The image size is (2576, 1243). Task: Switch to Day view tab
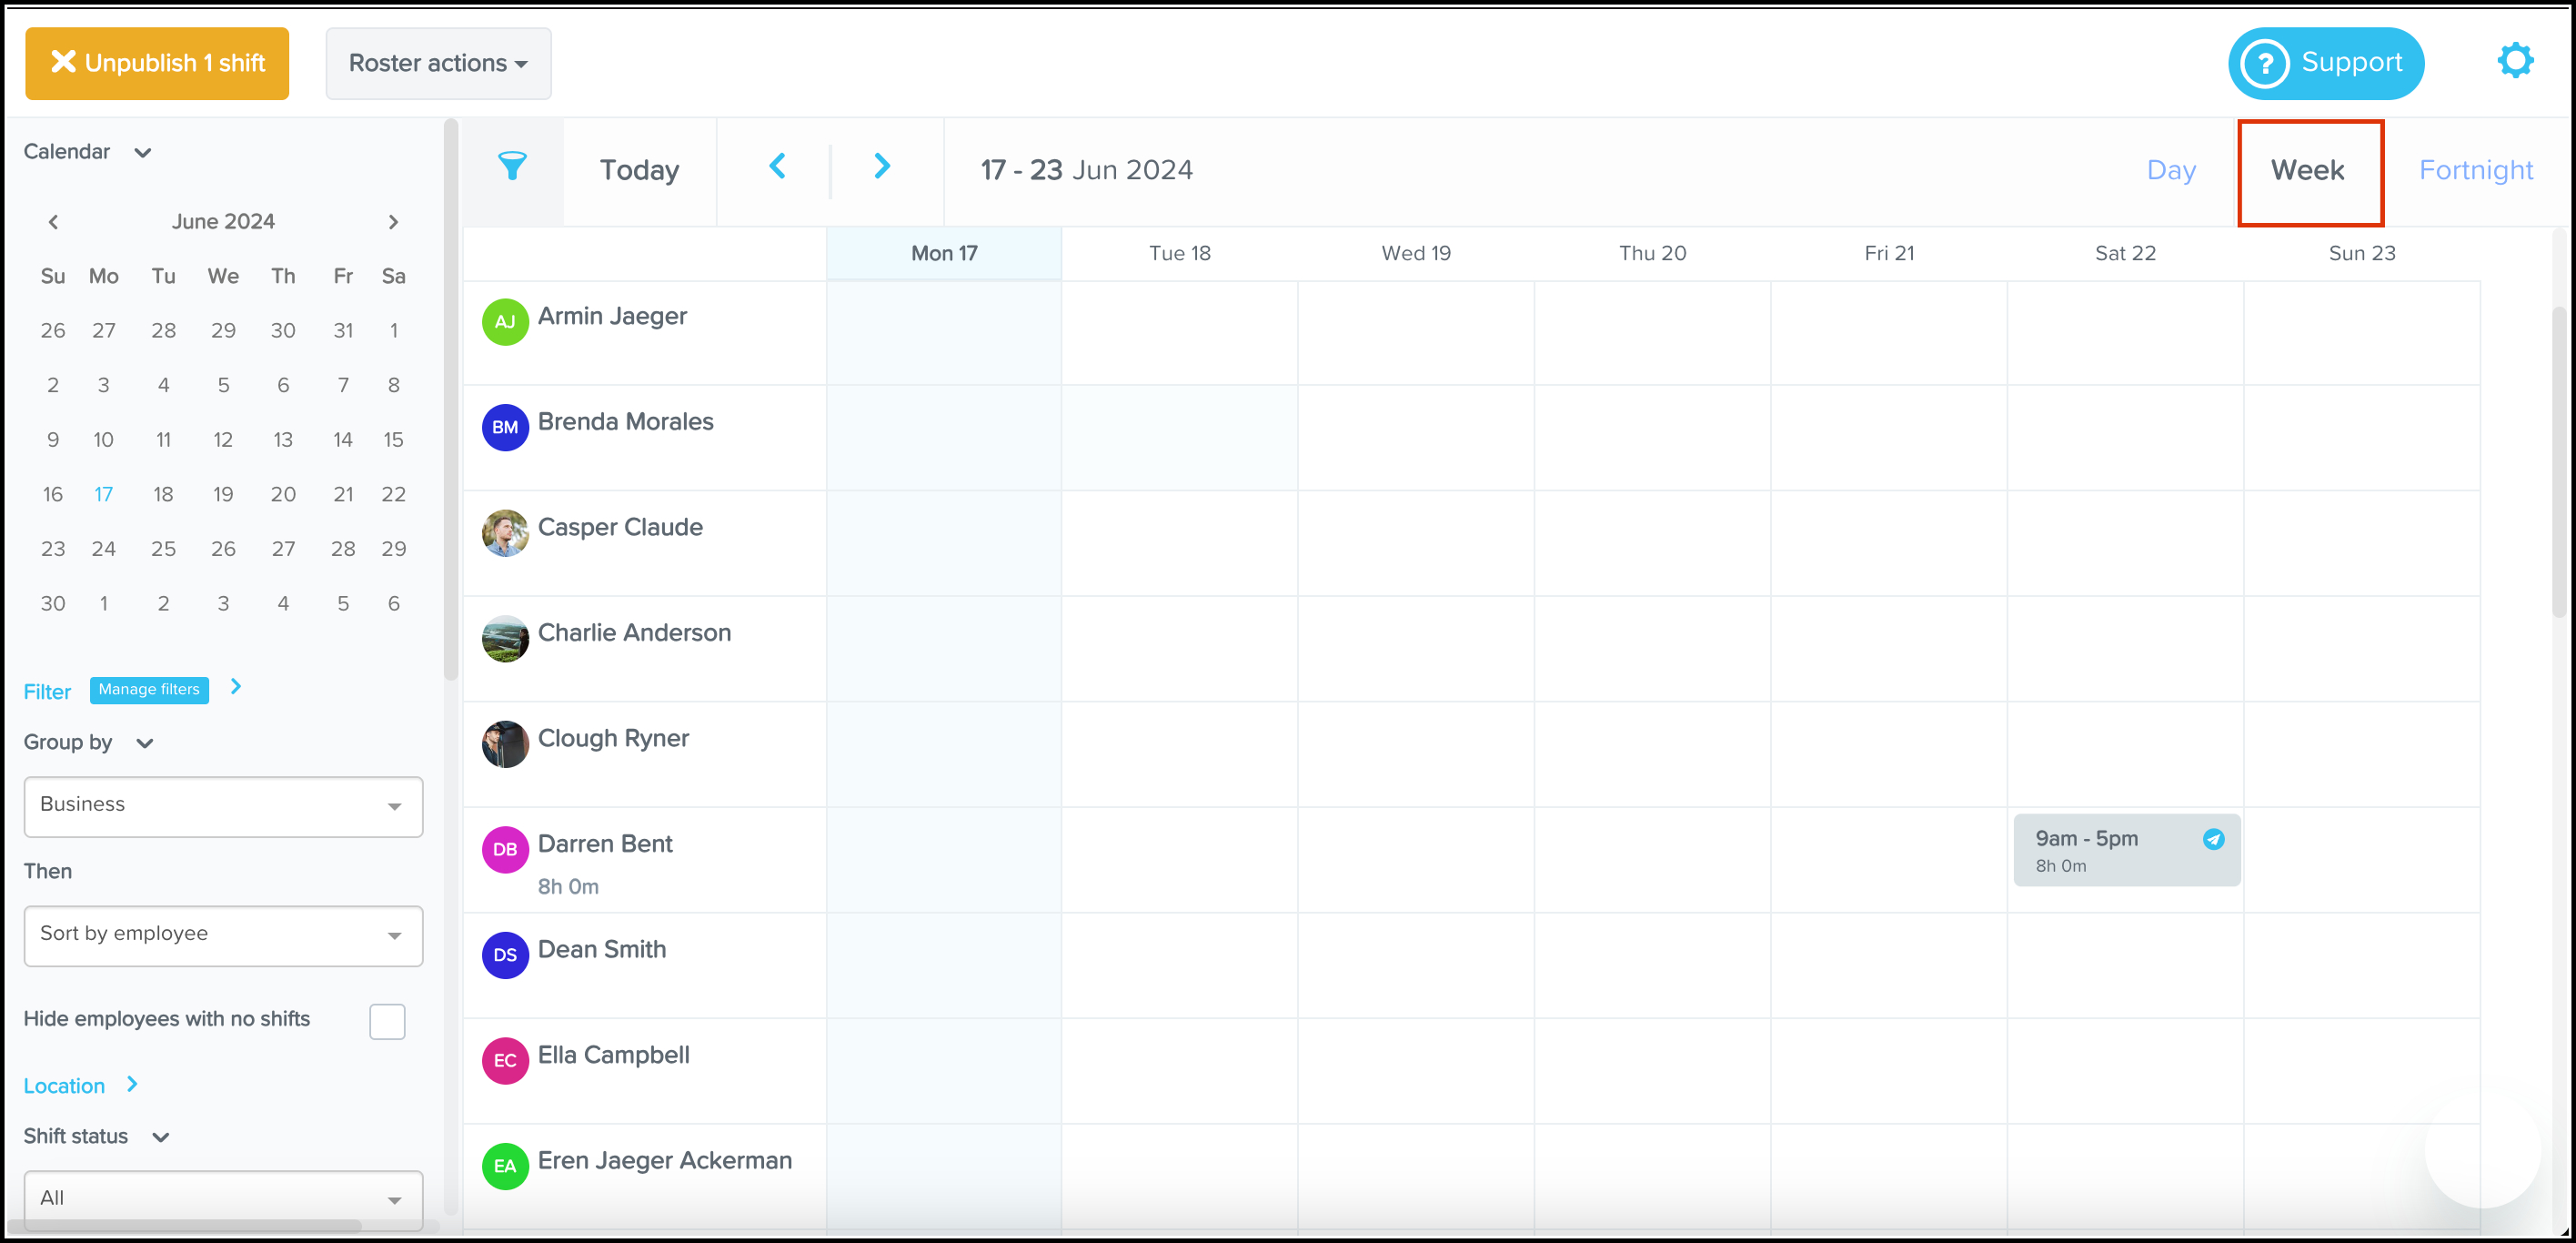[x=2171, y=170]
